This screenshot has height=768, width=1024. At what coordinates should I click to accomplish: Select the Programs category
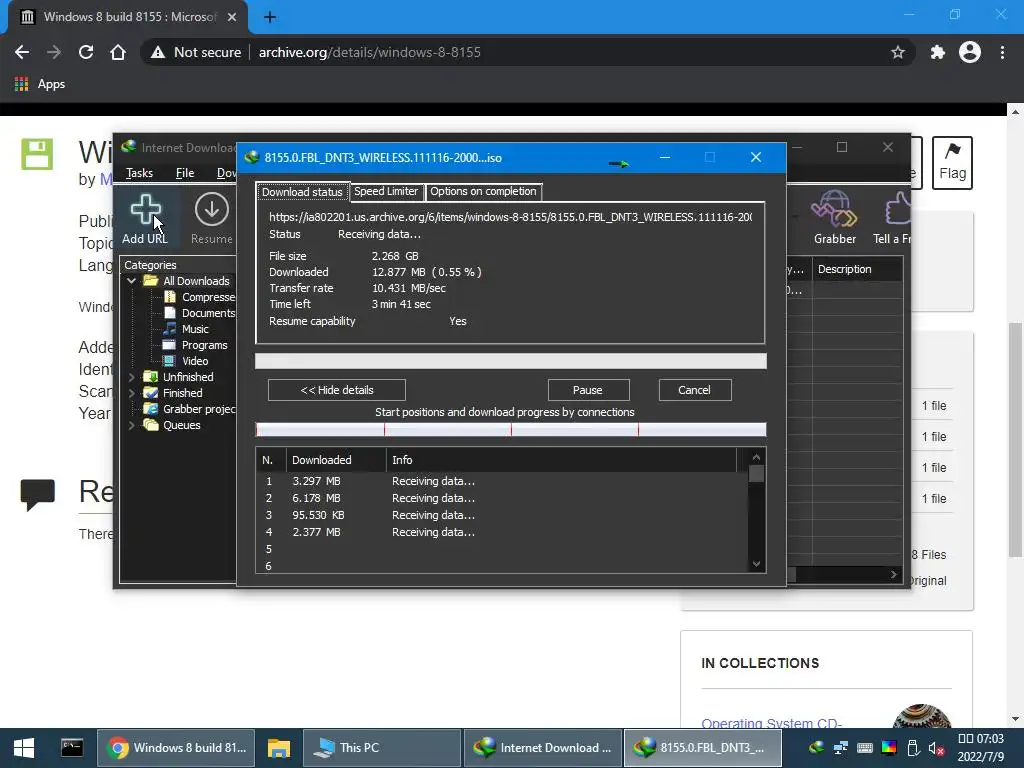(x=195, y=345)
